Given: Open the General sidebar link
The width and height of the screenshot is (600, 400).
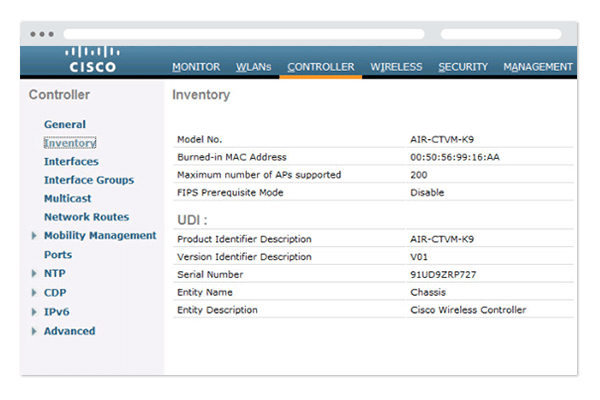Looking at the screenshot, I should (x=65, y=125).
